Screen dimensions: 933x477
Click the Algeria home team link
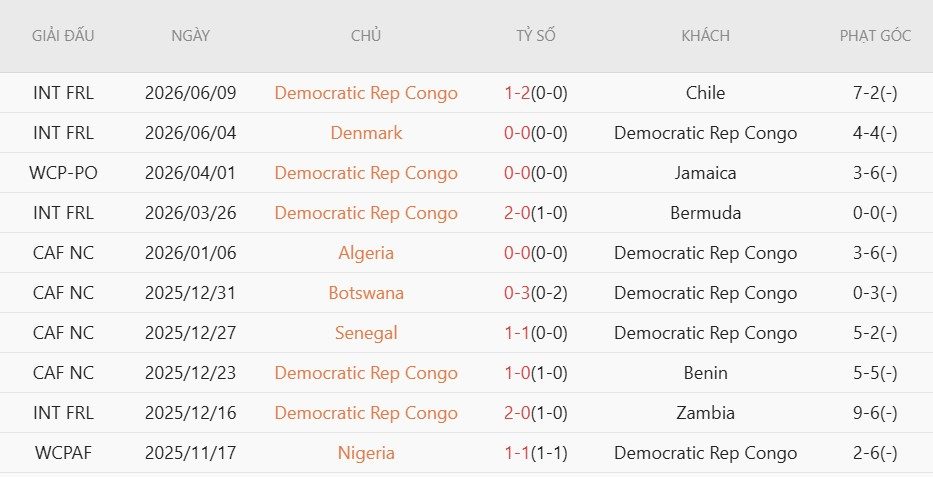tap(366, 253)
